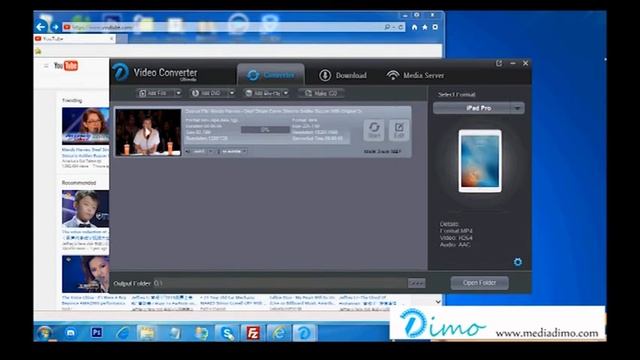Open the Media Server tab
Viewport: 640px width, 360px height.
415,75
